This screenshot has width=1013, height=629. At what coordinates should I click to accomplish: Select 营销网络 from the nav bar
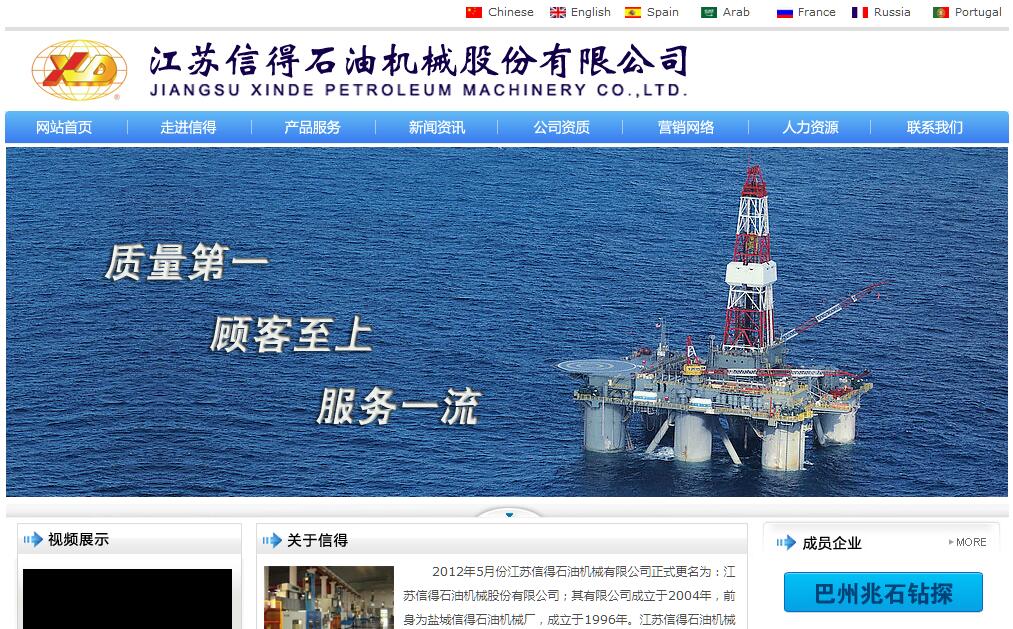(x=686, y=127)
